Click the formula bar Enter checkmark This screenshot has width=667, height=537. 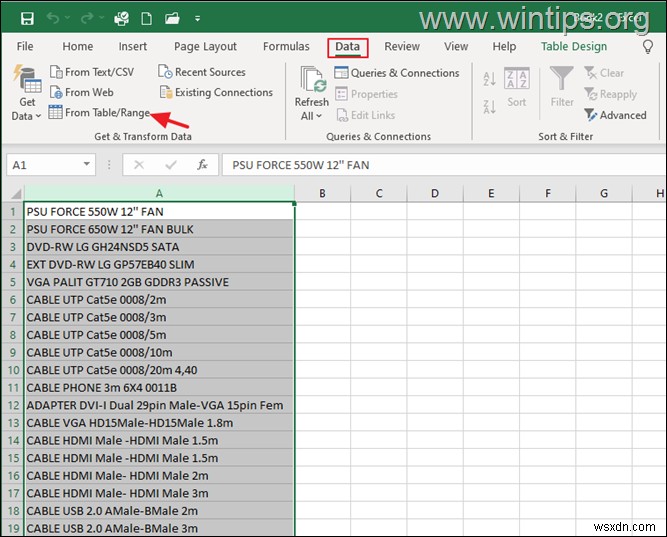coord(171,165)
